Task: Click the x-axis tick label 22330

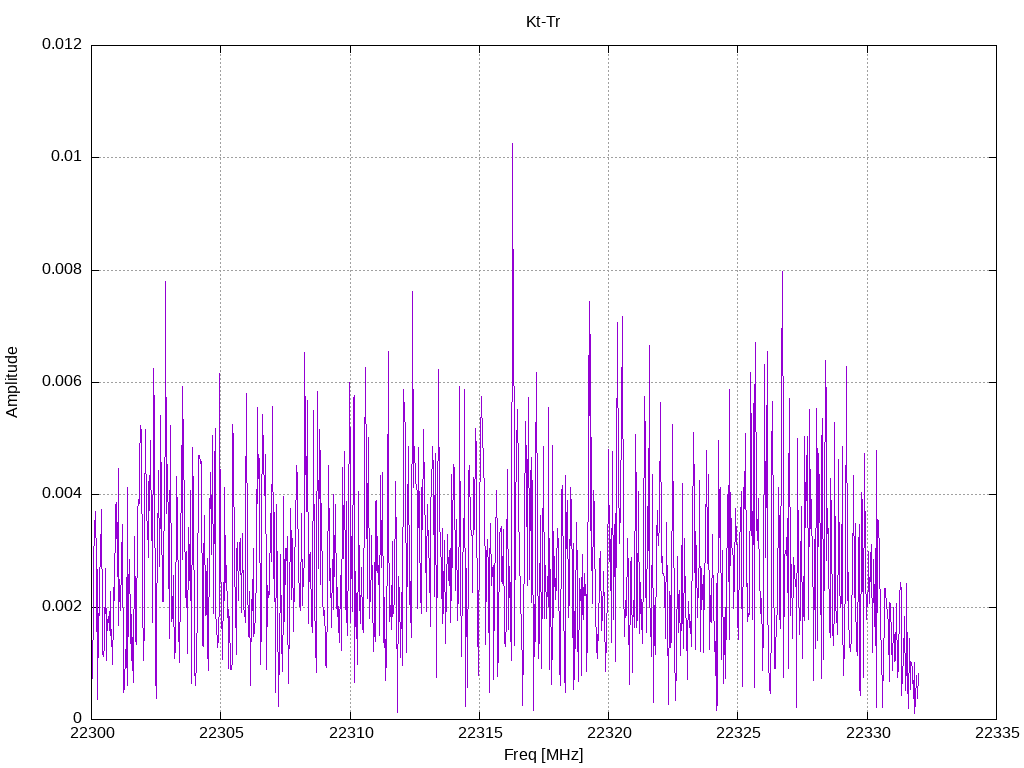Action: click(867, 733)
